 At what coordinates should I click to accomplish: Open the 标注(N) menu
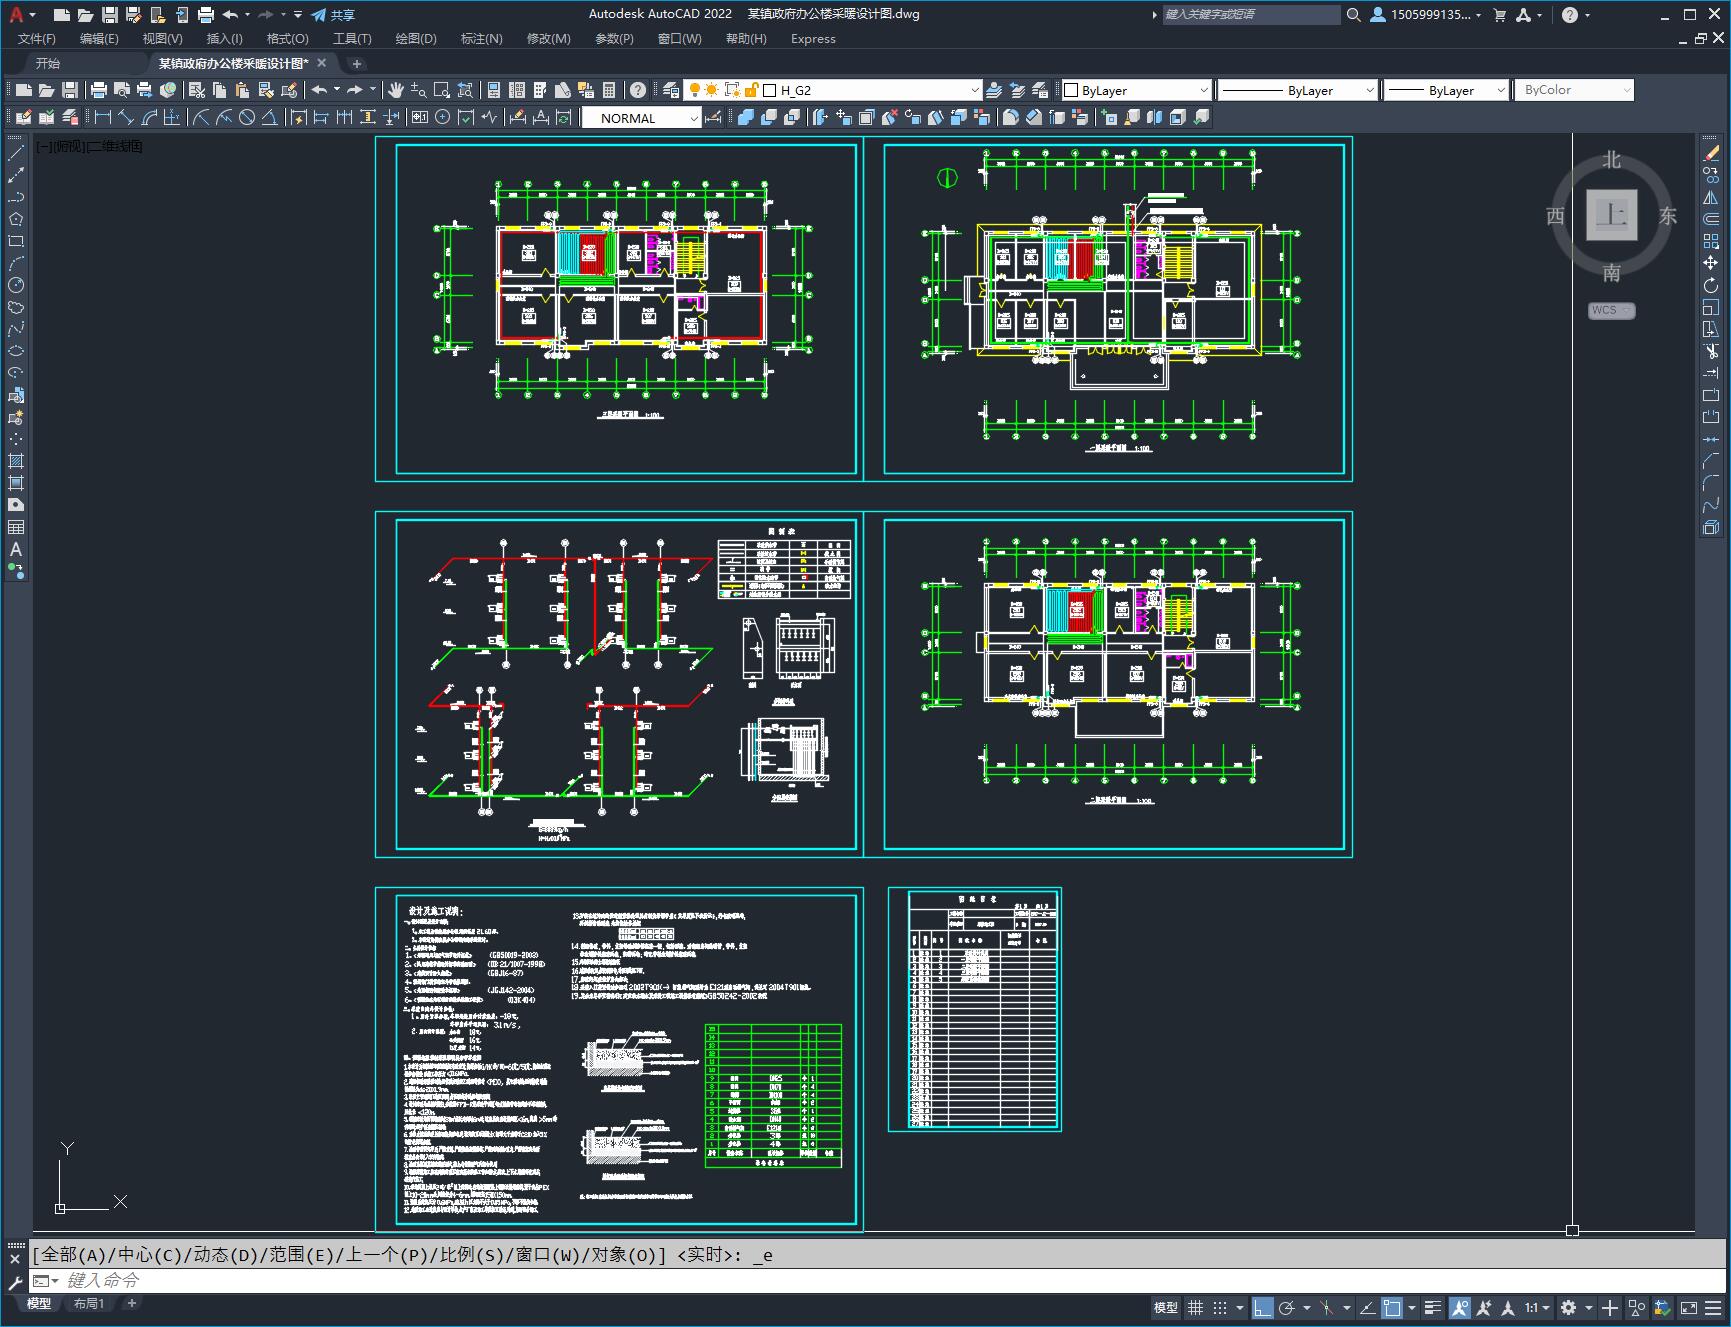coord(481,38)
